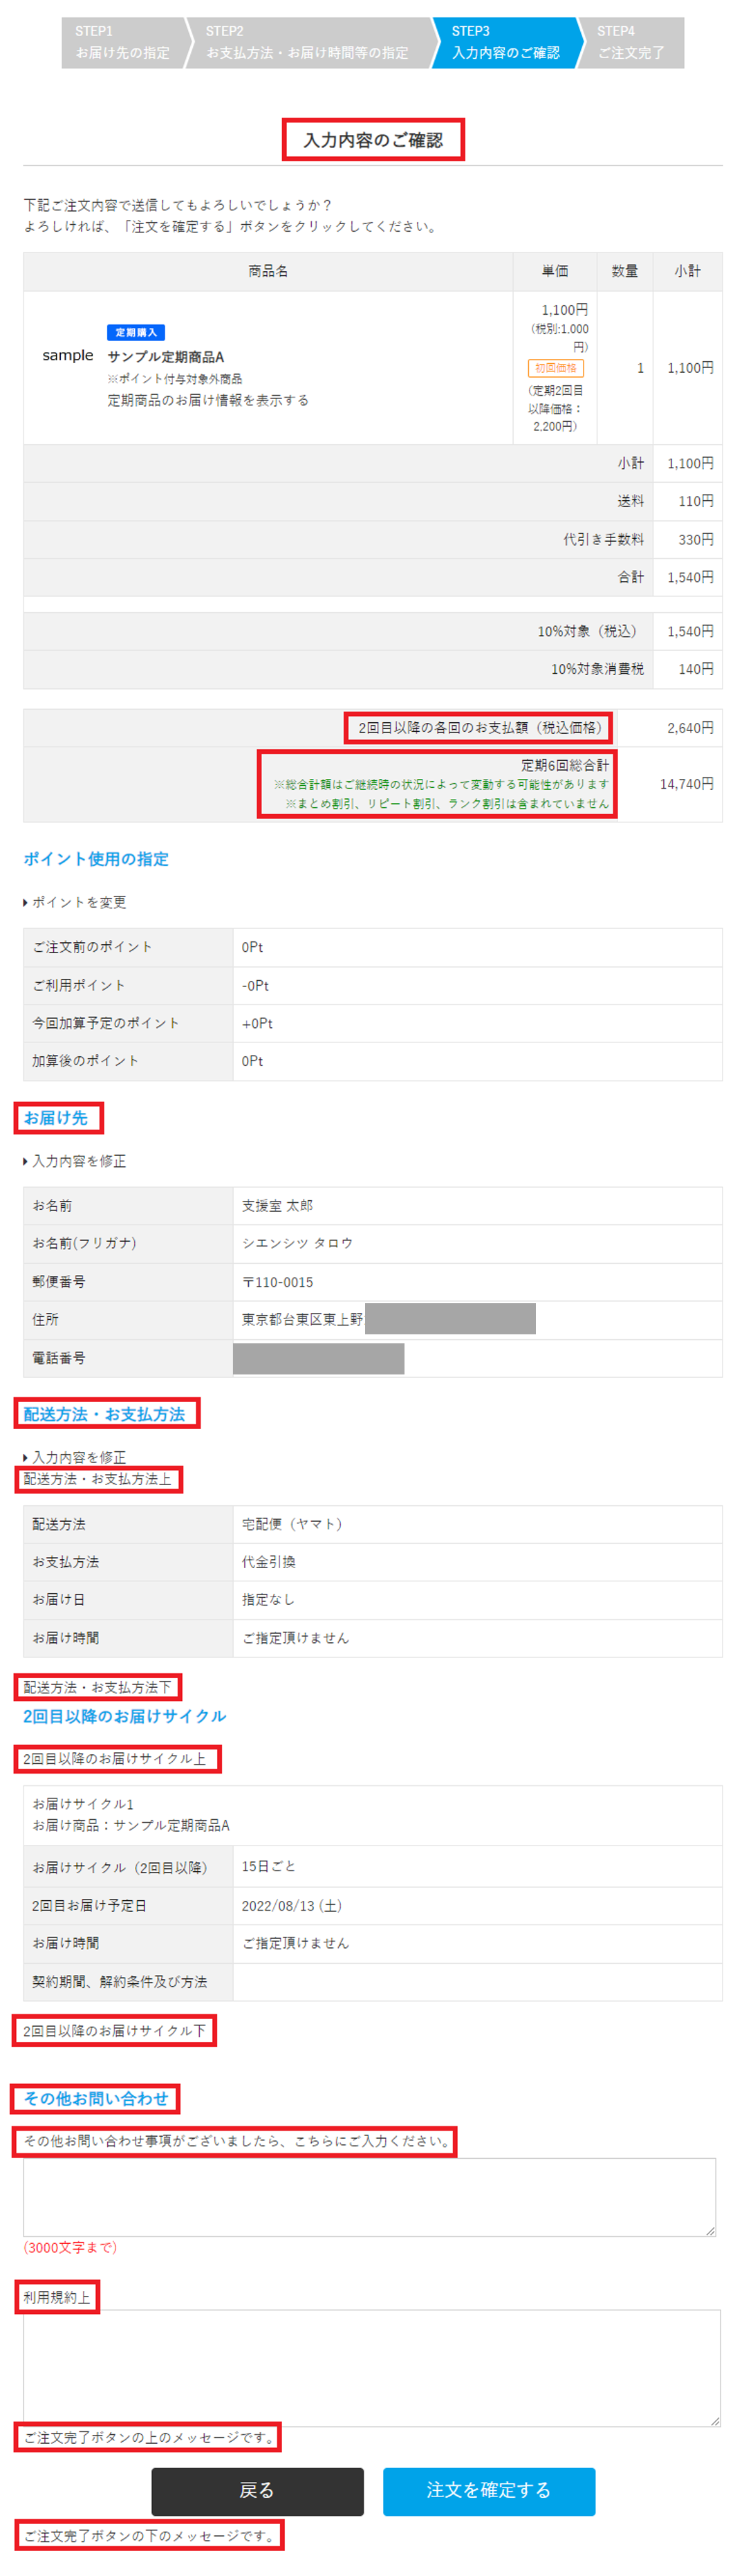Select the STEP3 入力内容のご確認 step
The image size is (753, 2576).
click(x=505, y=43)
